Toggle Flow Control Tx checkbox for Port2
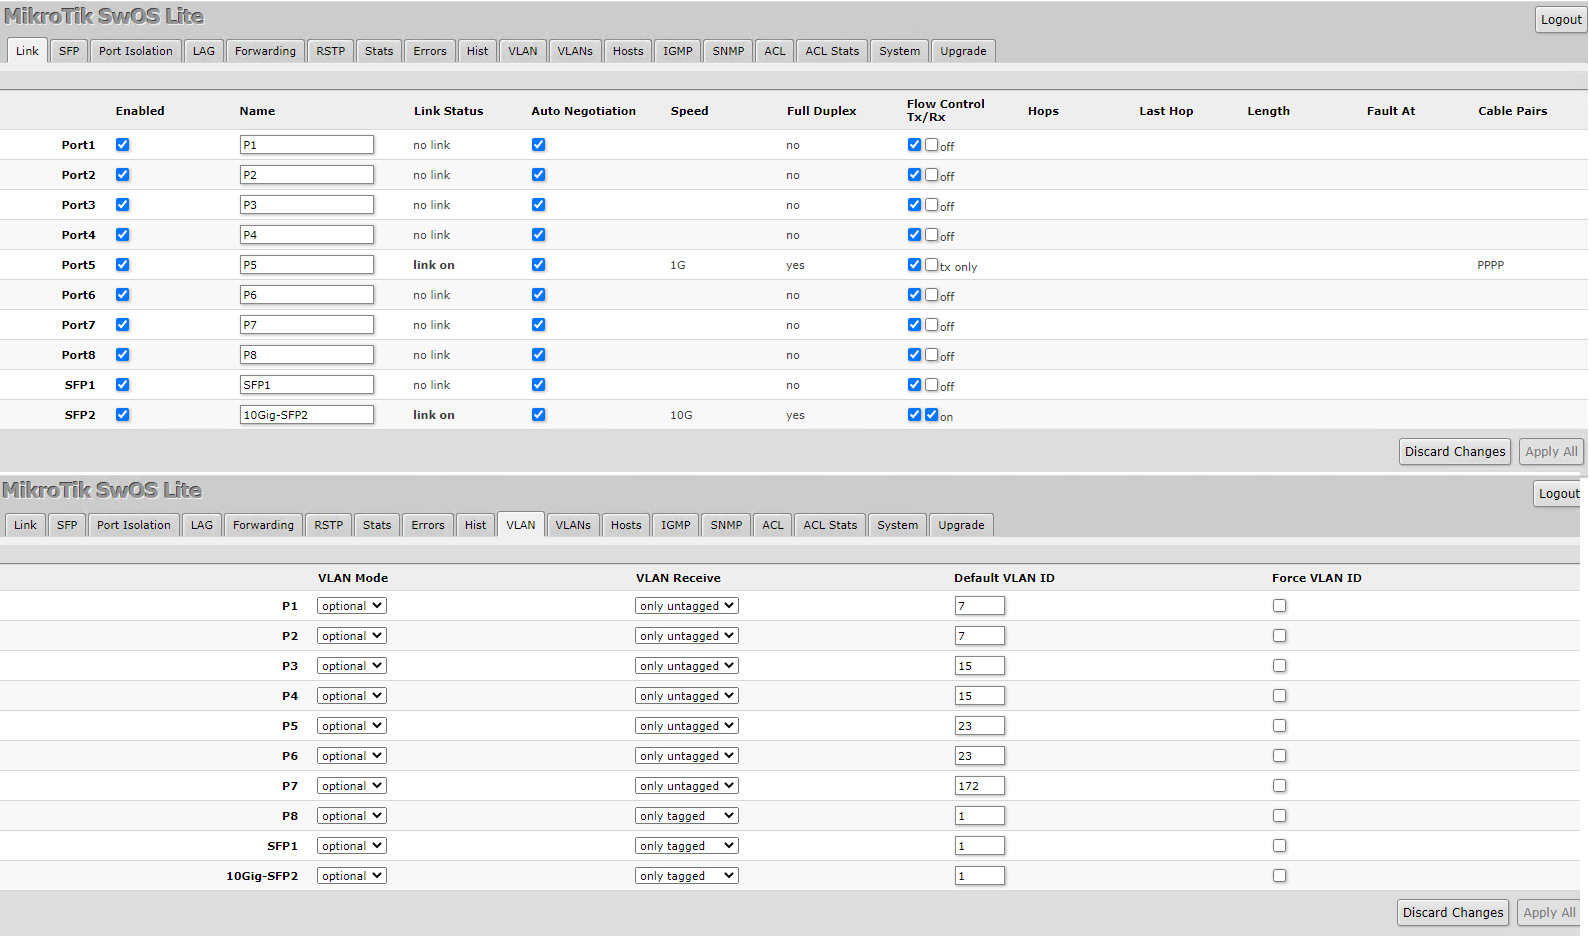 pyautogui.click(x=914, y=175)
